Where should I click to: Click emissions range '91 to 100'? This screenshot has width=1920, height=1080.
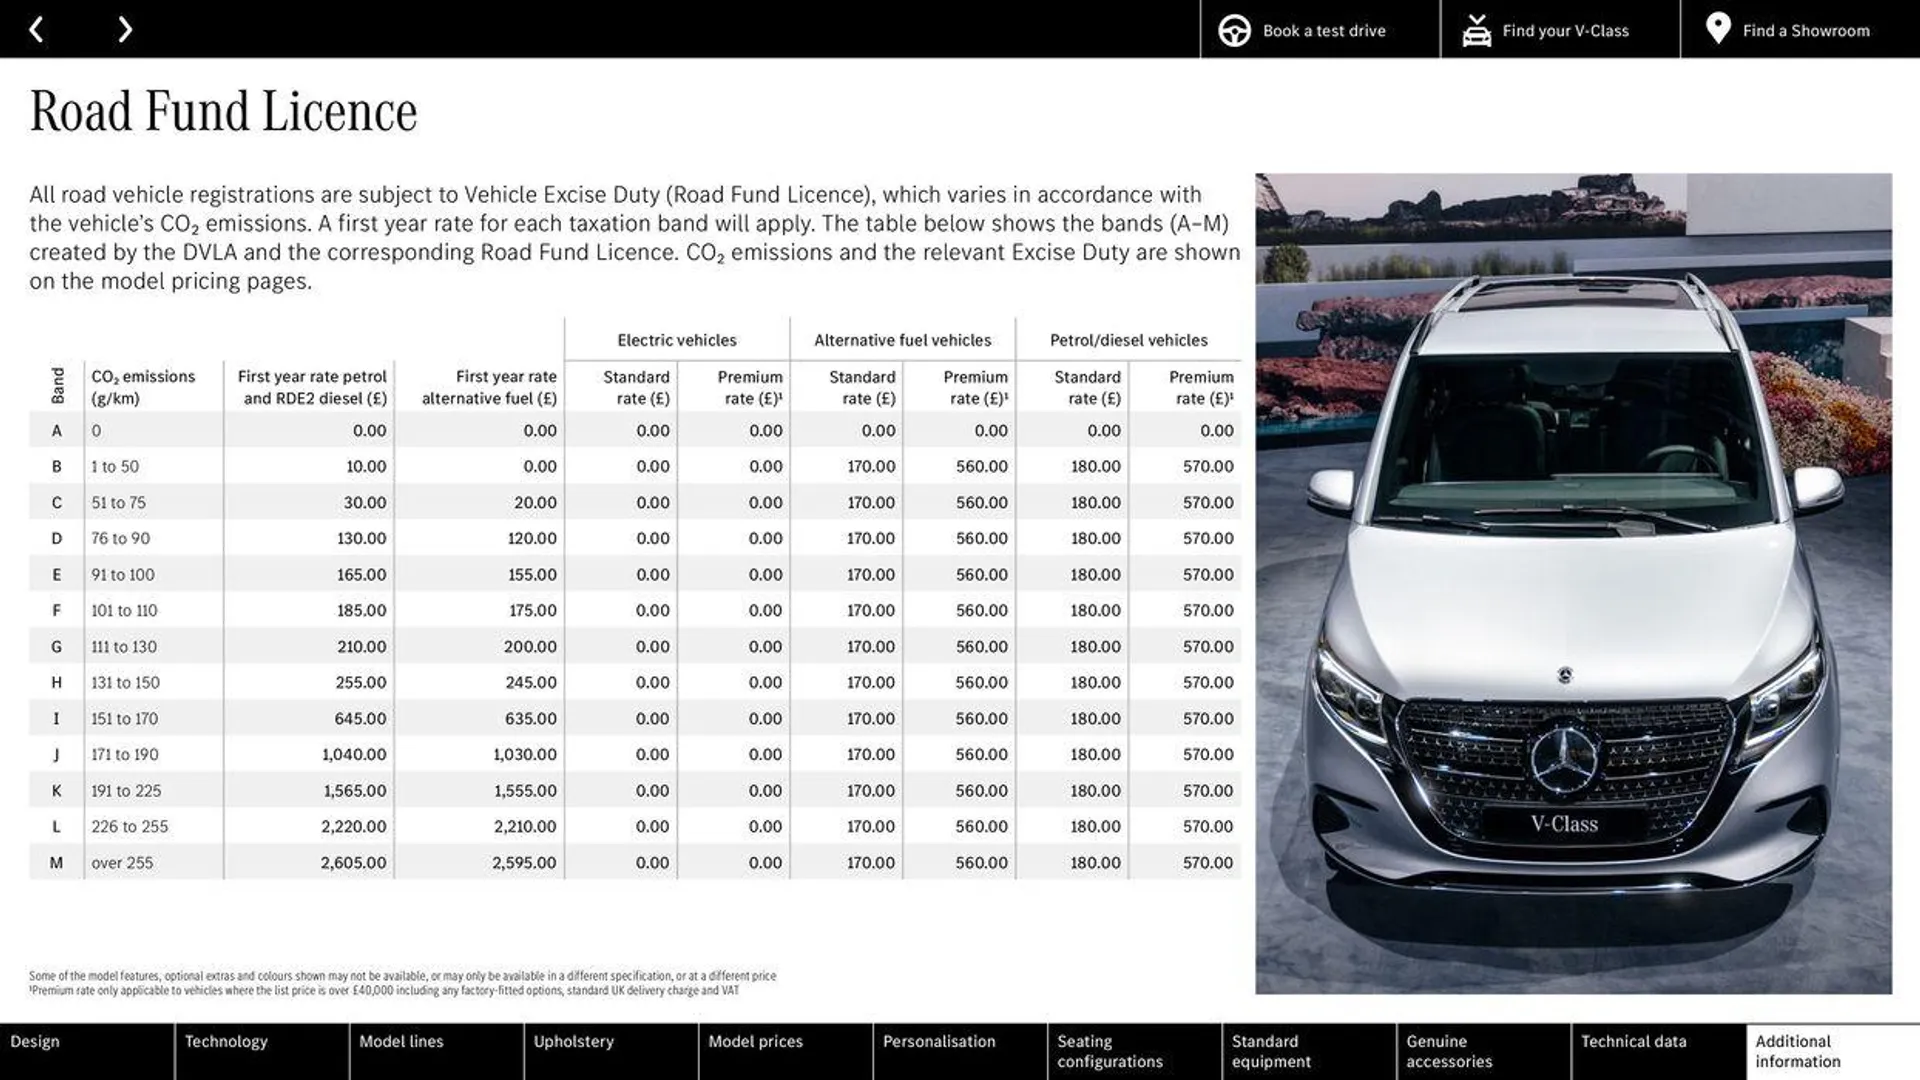[x=123, y=574]
